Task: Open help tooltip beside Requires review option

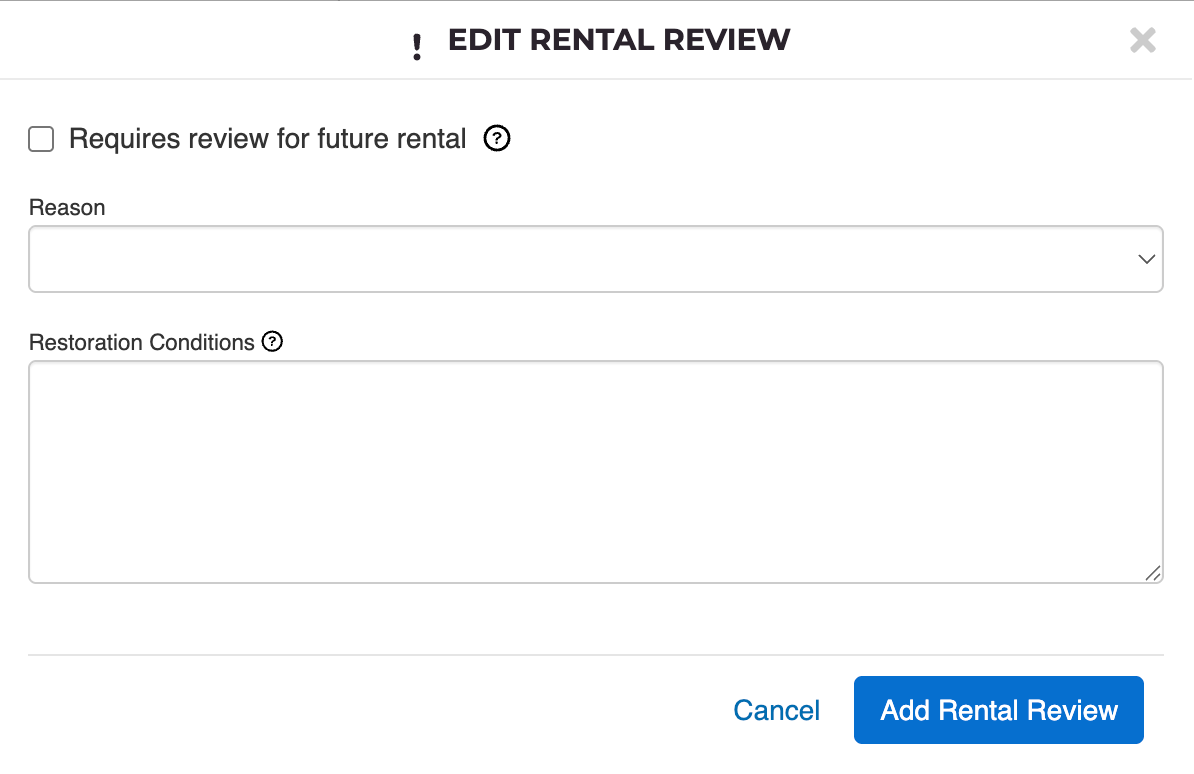Action: pos(497,139)
